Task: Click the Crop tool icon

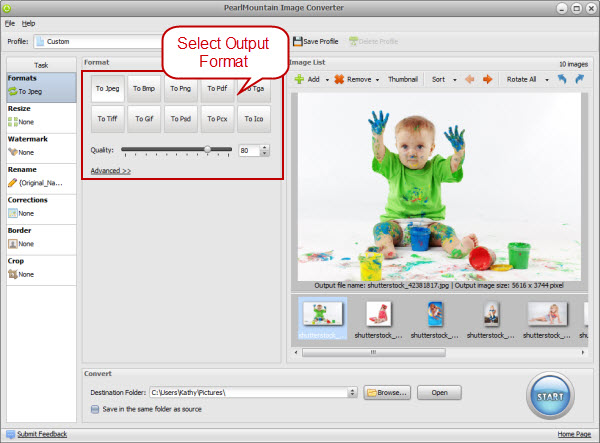Action: (x=13, y=274)
